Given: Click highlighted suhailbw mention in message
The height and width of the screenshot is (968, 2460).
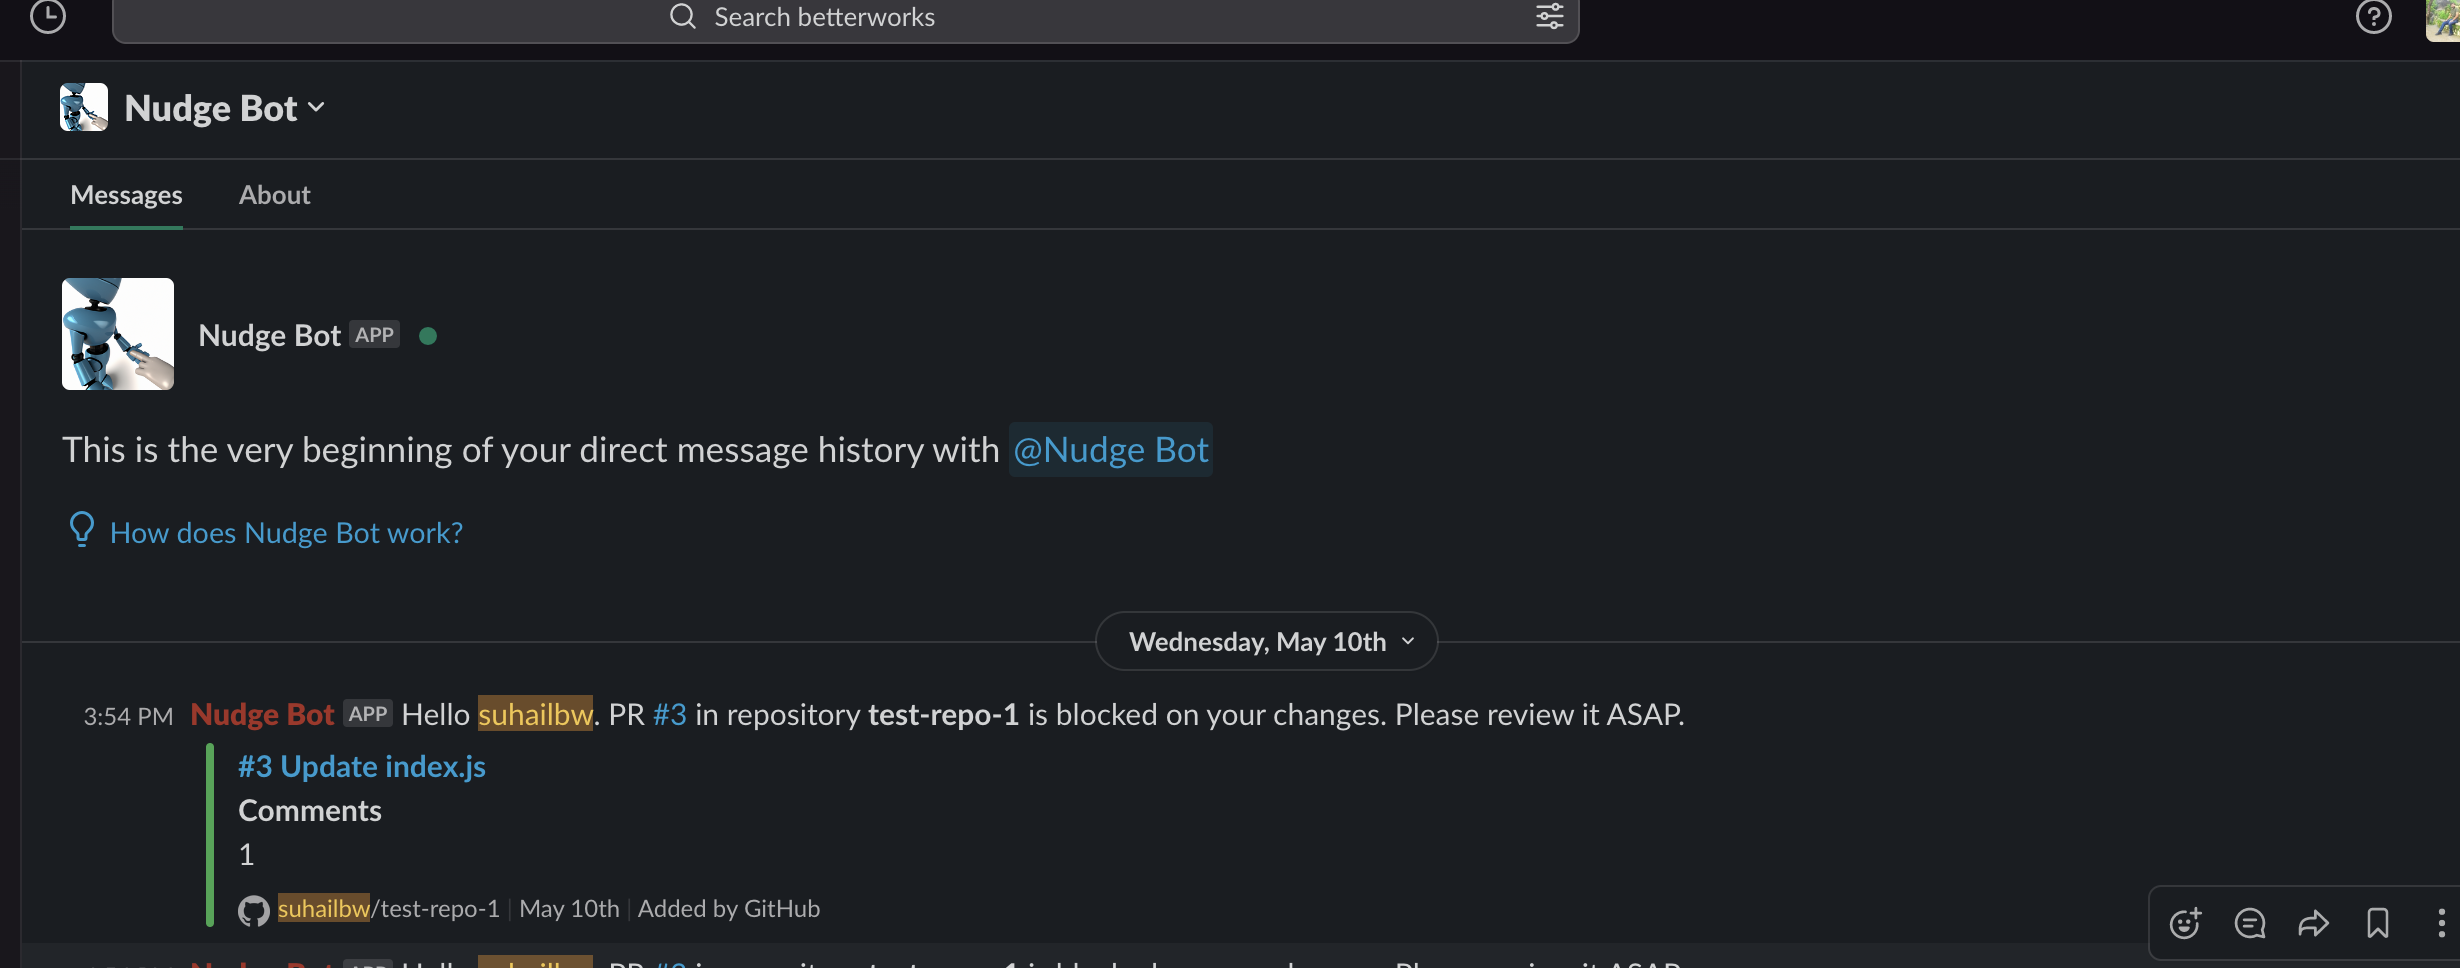Looking at the screenshot, I should [x=535, y=714].
